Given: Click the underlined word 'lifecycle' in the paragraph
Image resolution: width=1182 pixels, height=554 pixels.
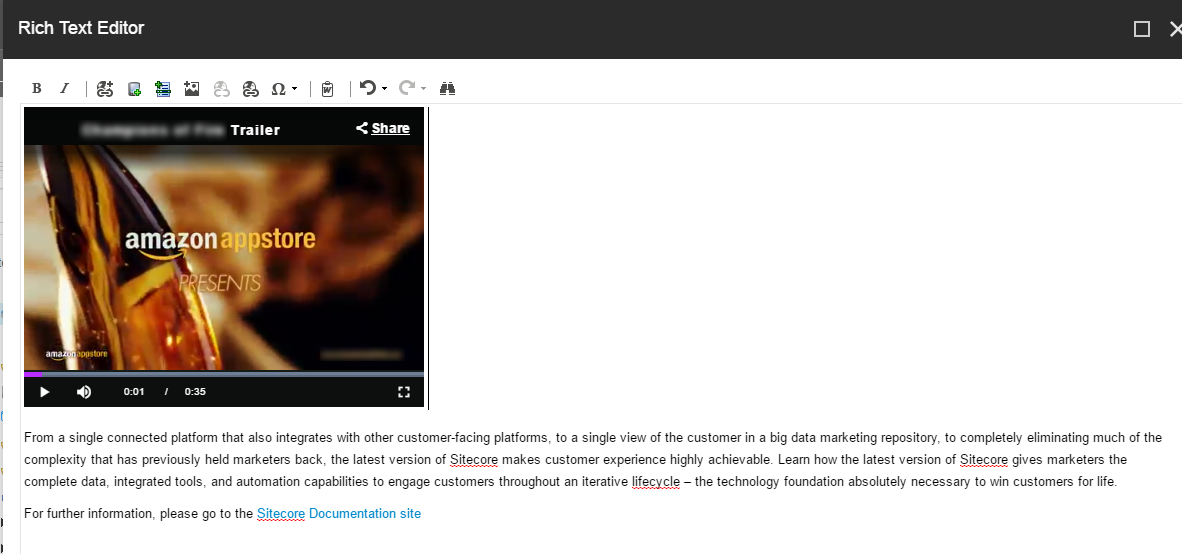Looking at the screenshot, I should pos(656,482).
